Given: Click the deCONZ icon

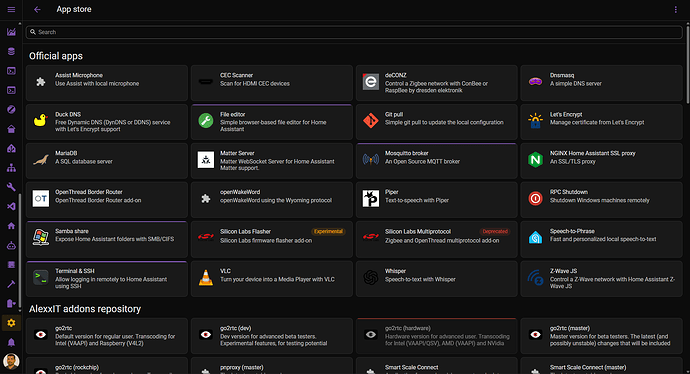Looking at the screenshot, I should pyautogui.click(x=371, y=82).
